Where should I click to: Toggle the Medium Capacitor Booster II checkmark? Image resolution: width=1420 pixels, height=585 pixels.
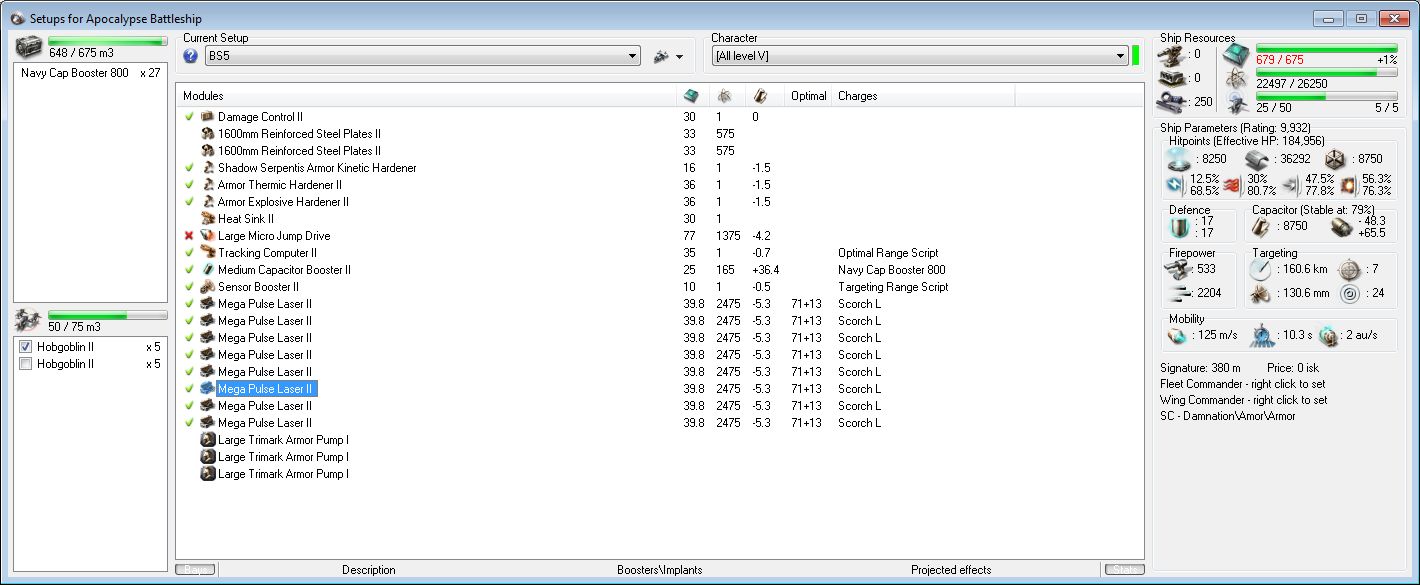[189, 270]
